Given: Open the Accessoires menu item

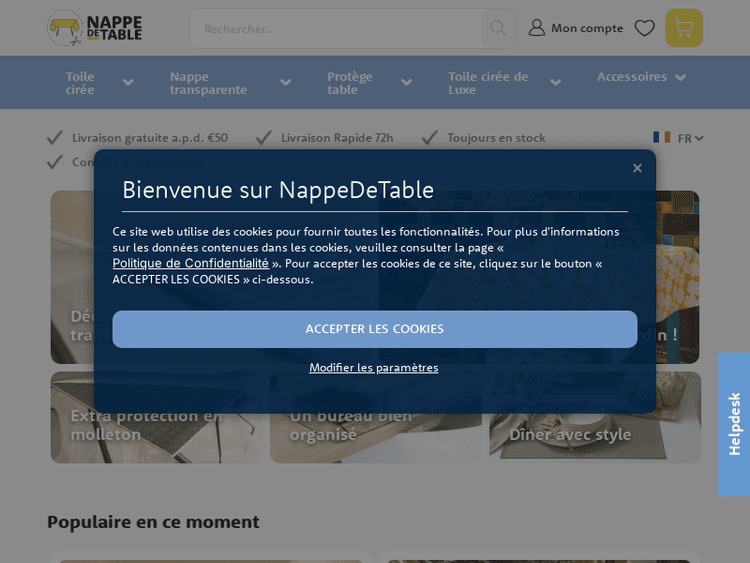Looking at the screenshot, I should [632, 77].
